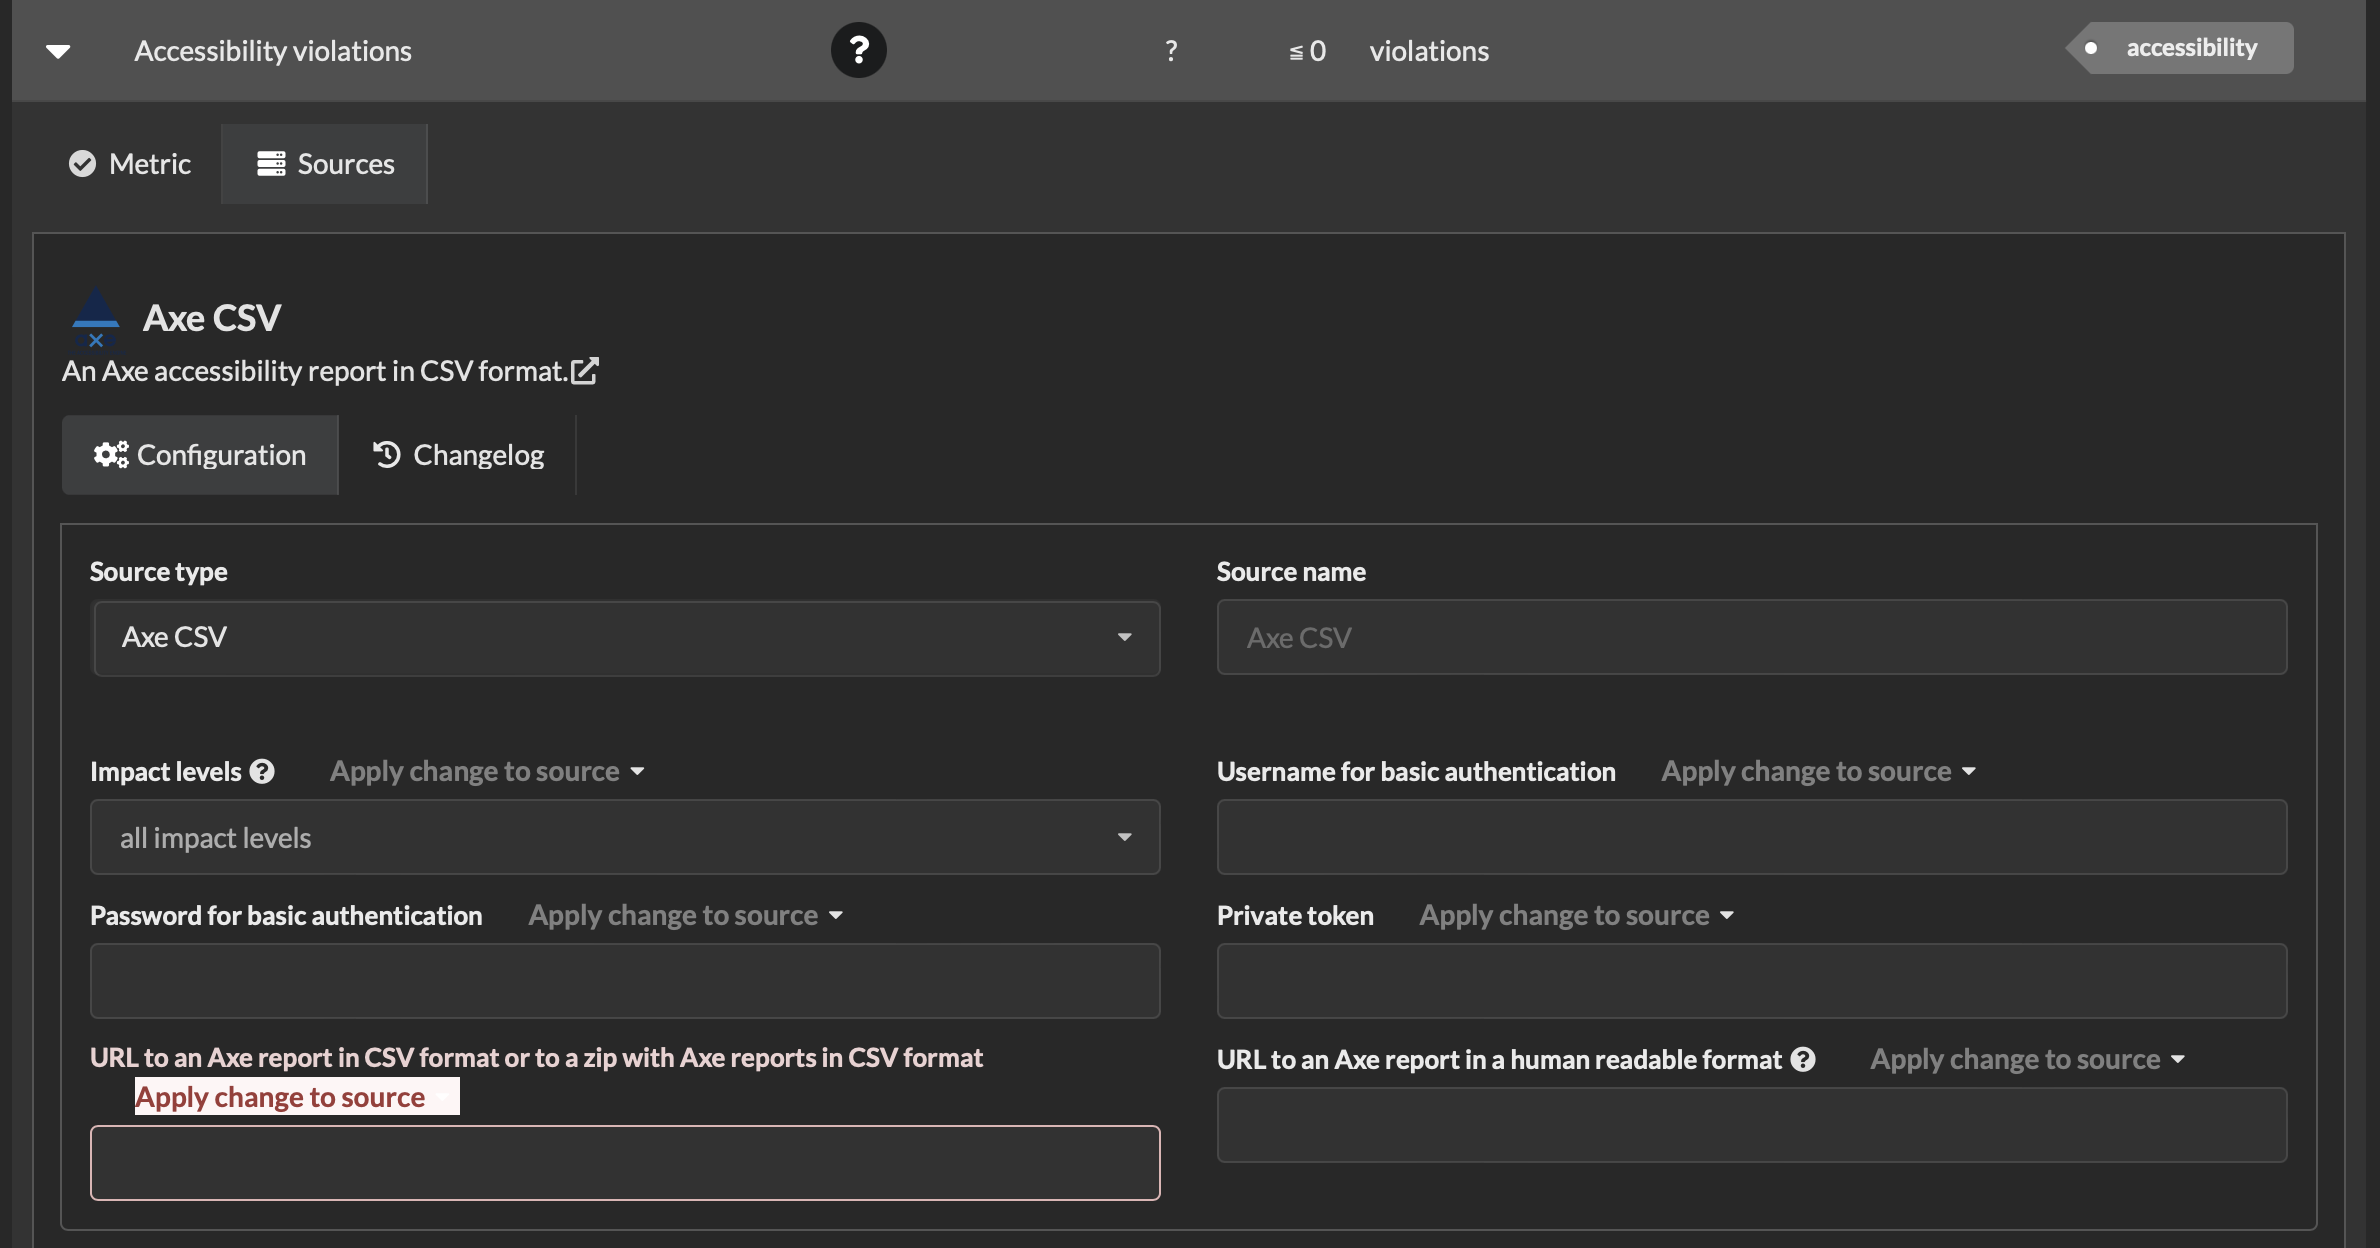
Task: Click the server icon on Sources tab
Action: 271,164
